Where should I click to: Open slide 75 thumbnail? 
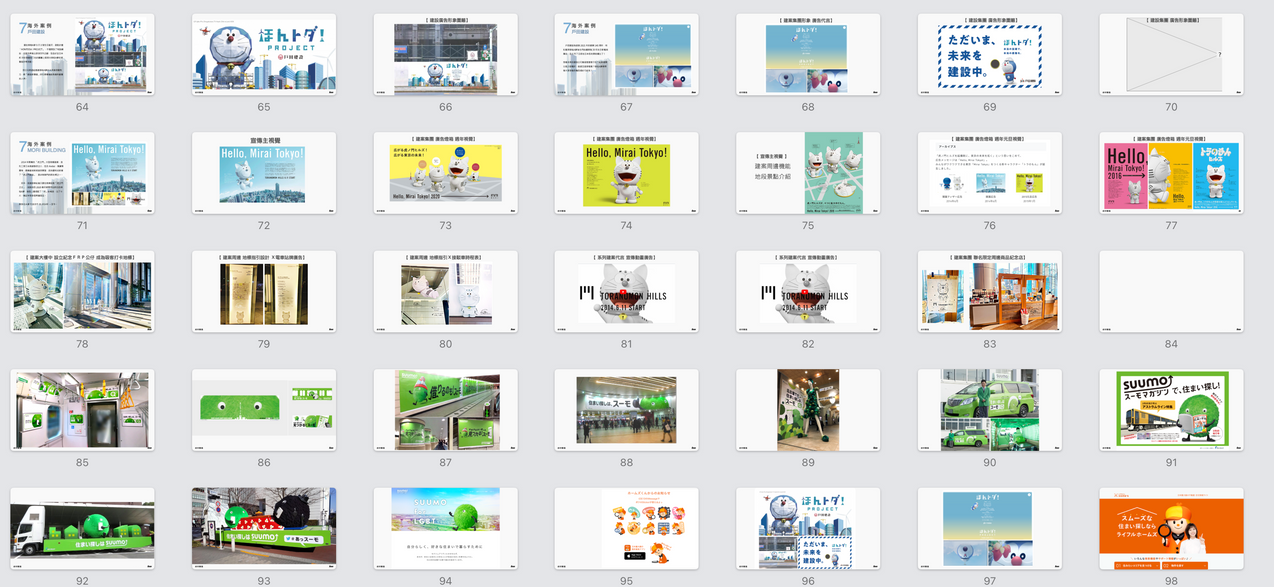coord(808,173)
